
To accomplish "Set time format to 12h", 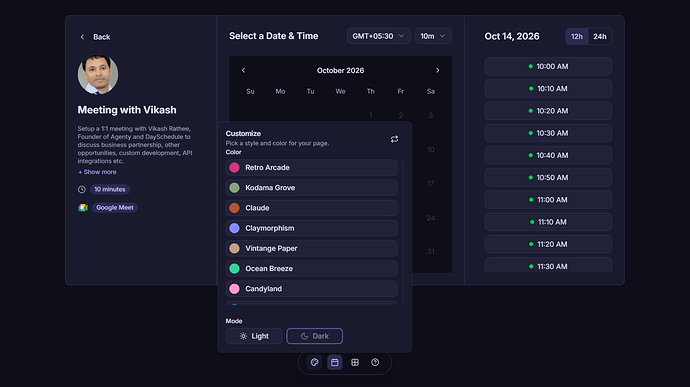I will click(x=577, y=37).
